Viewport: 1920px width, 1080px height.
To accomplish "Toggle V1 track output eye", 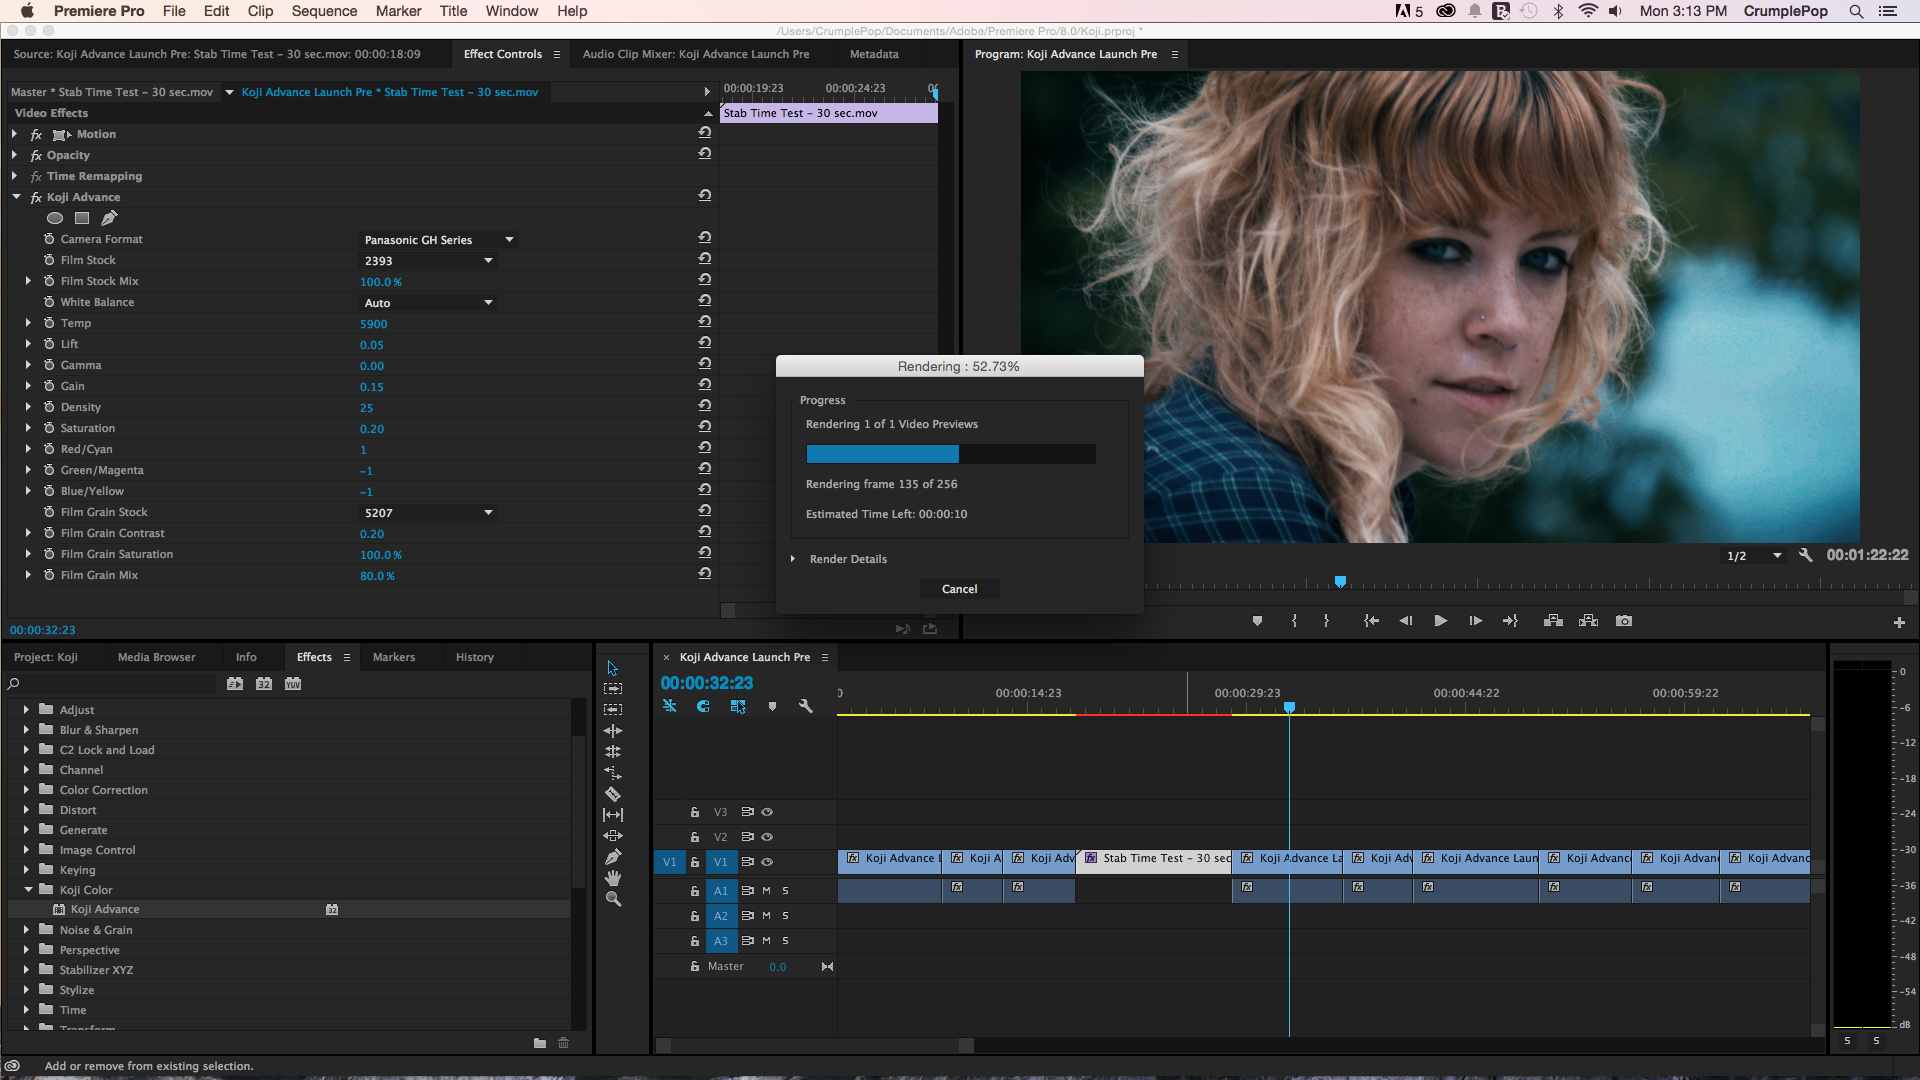I will pos(767,862).
